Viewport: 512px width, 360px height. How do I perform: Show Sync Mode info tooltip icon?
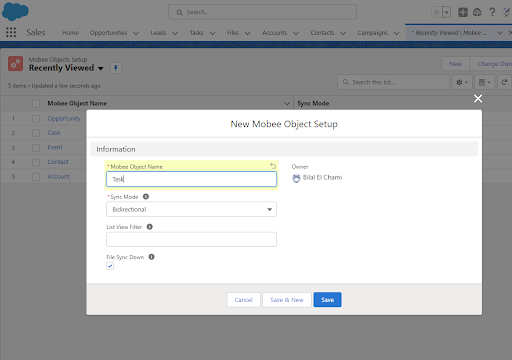tap(146, 197)
